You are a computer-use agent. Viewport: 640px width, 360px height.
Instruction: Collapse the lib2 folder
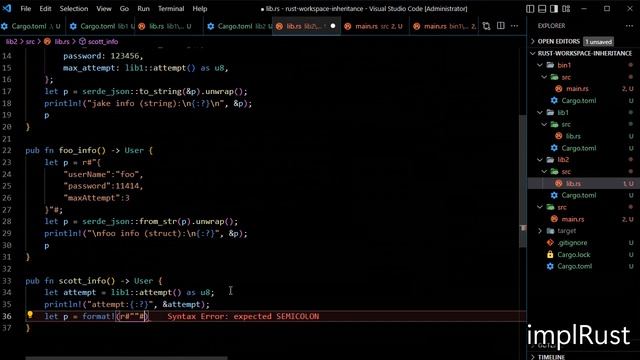[x=563, y=160]
